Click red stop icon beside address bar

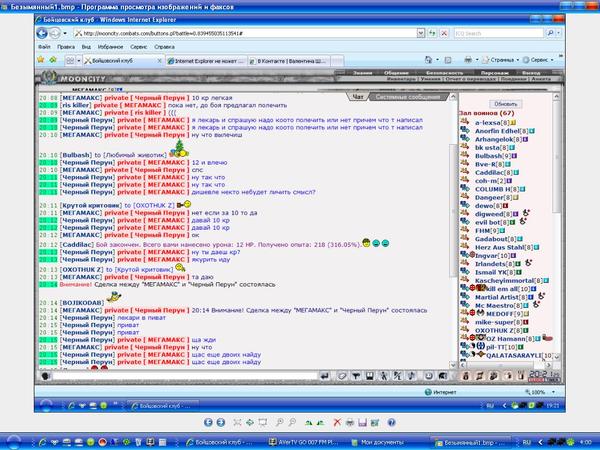point(444,33)
